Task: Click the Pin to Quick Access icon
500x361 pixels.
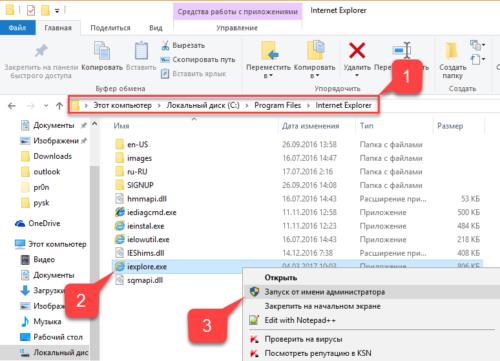Action: pos(41,51)
